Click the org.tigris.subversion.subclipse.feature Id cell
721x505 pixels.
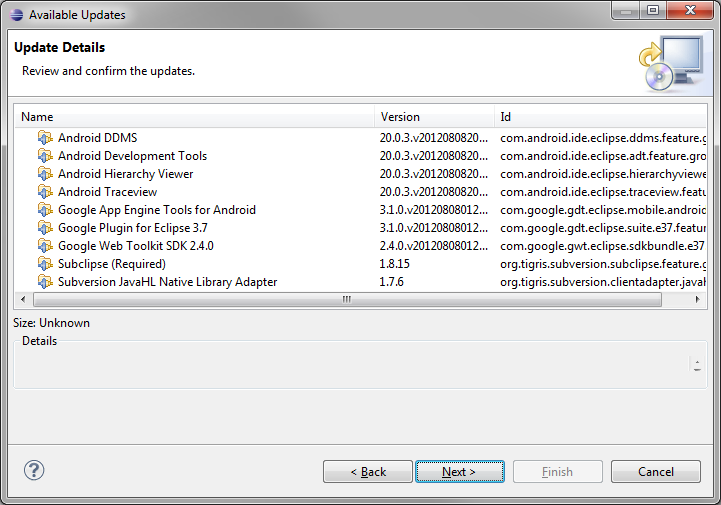click(x=603, y=264)
